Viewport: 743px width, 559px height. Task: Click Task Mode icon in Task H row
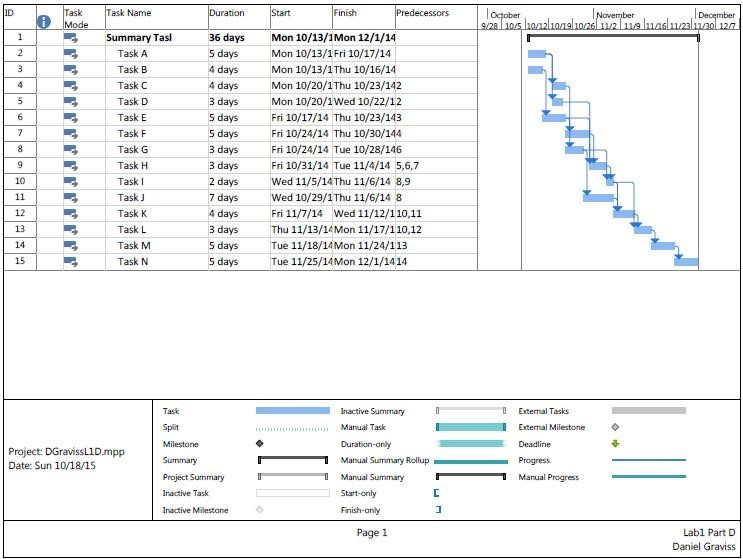(71, 166)
